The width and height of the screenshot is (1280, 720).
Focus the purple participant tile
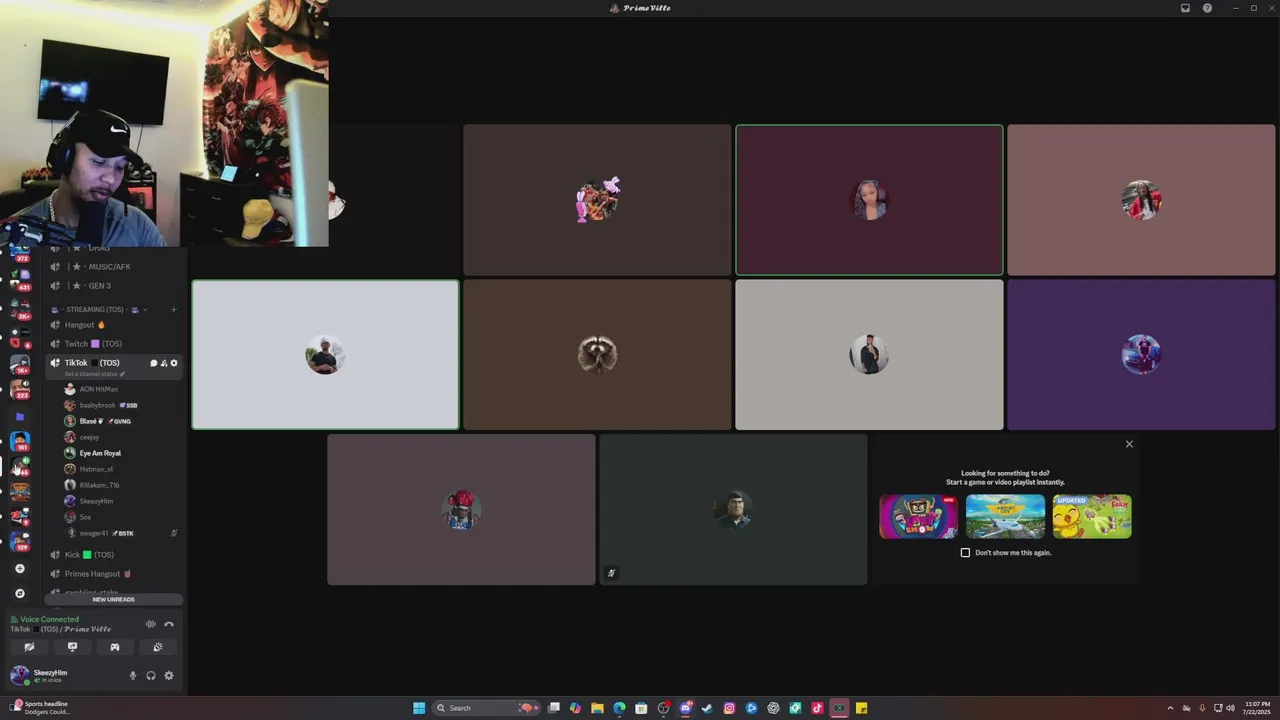pyautogui.click(x=1141, y=354)
